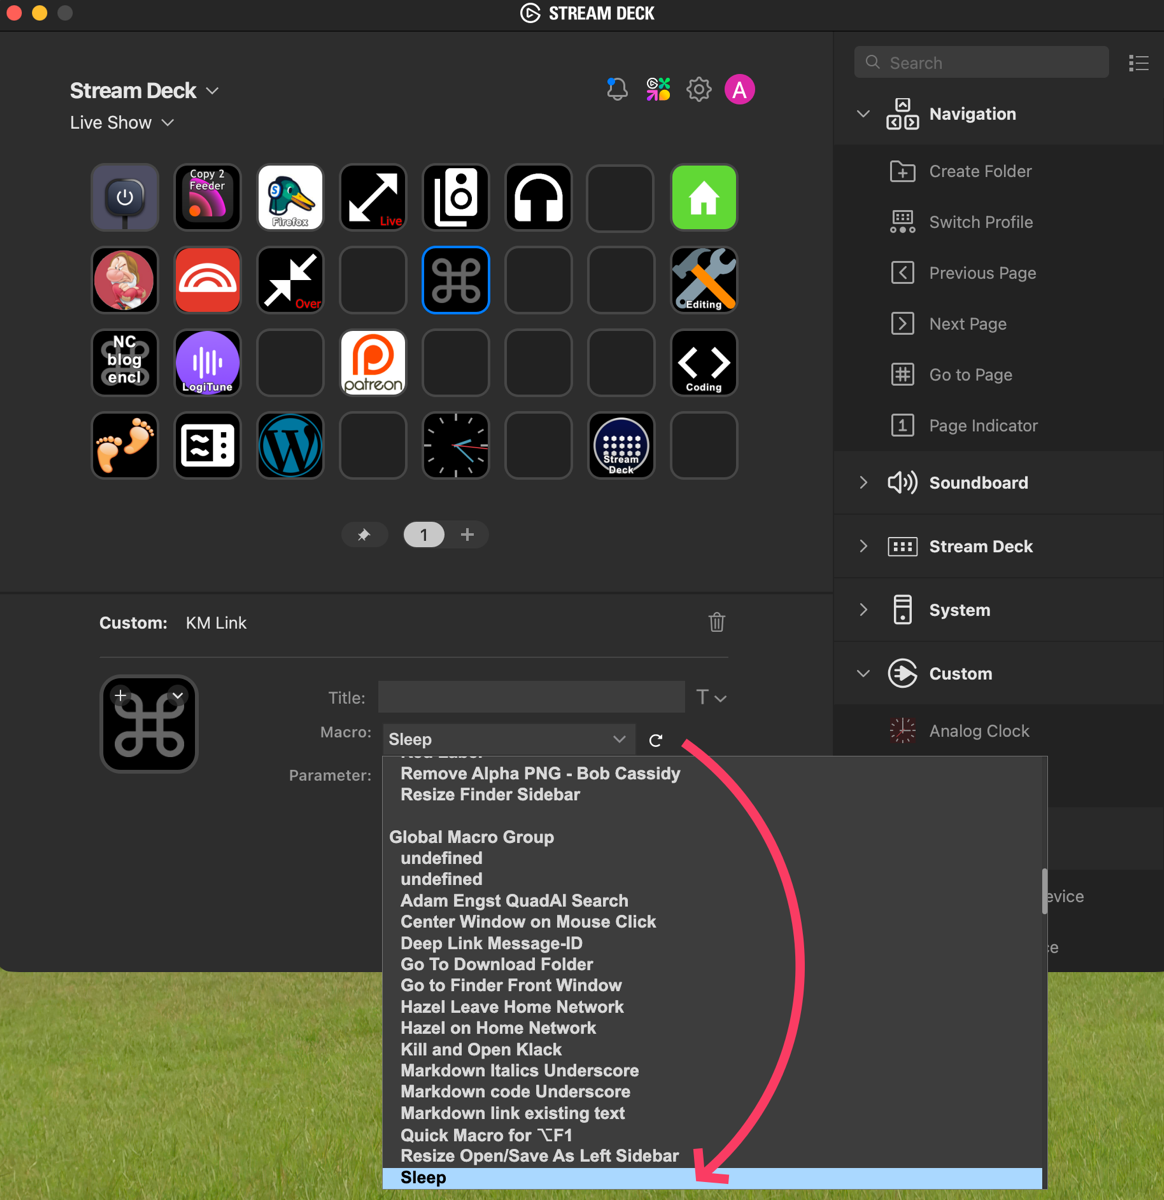
Task: Choose Kill and Open Klack macro
Action: [481, 1049]
